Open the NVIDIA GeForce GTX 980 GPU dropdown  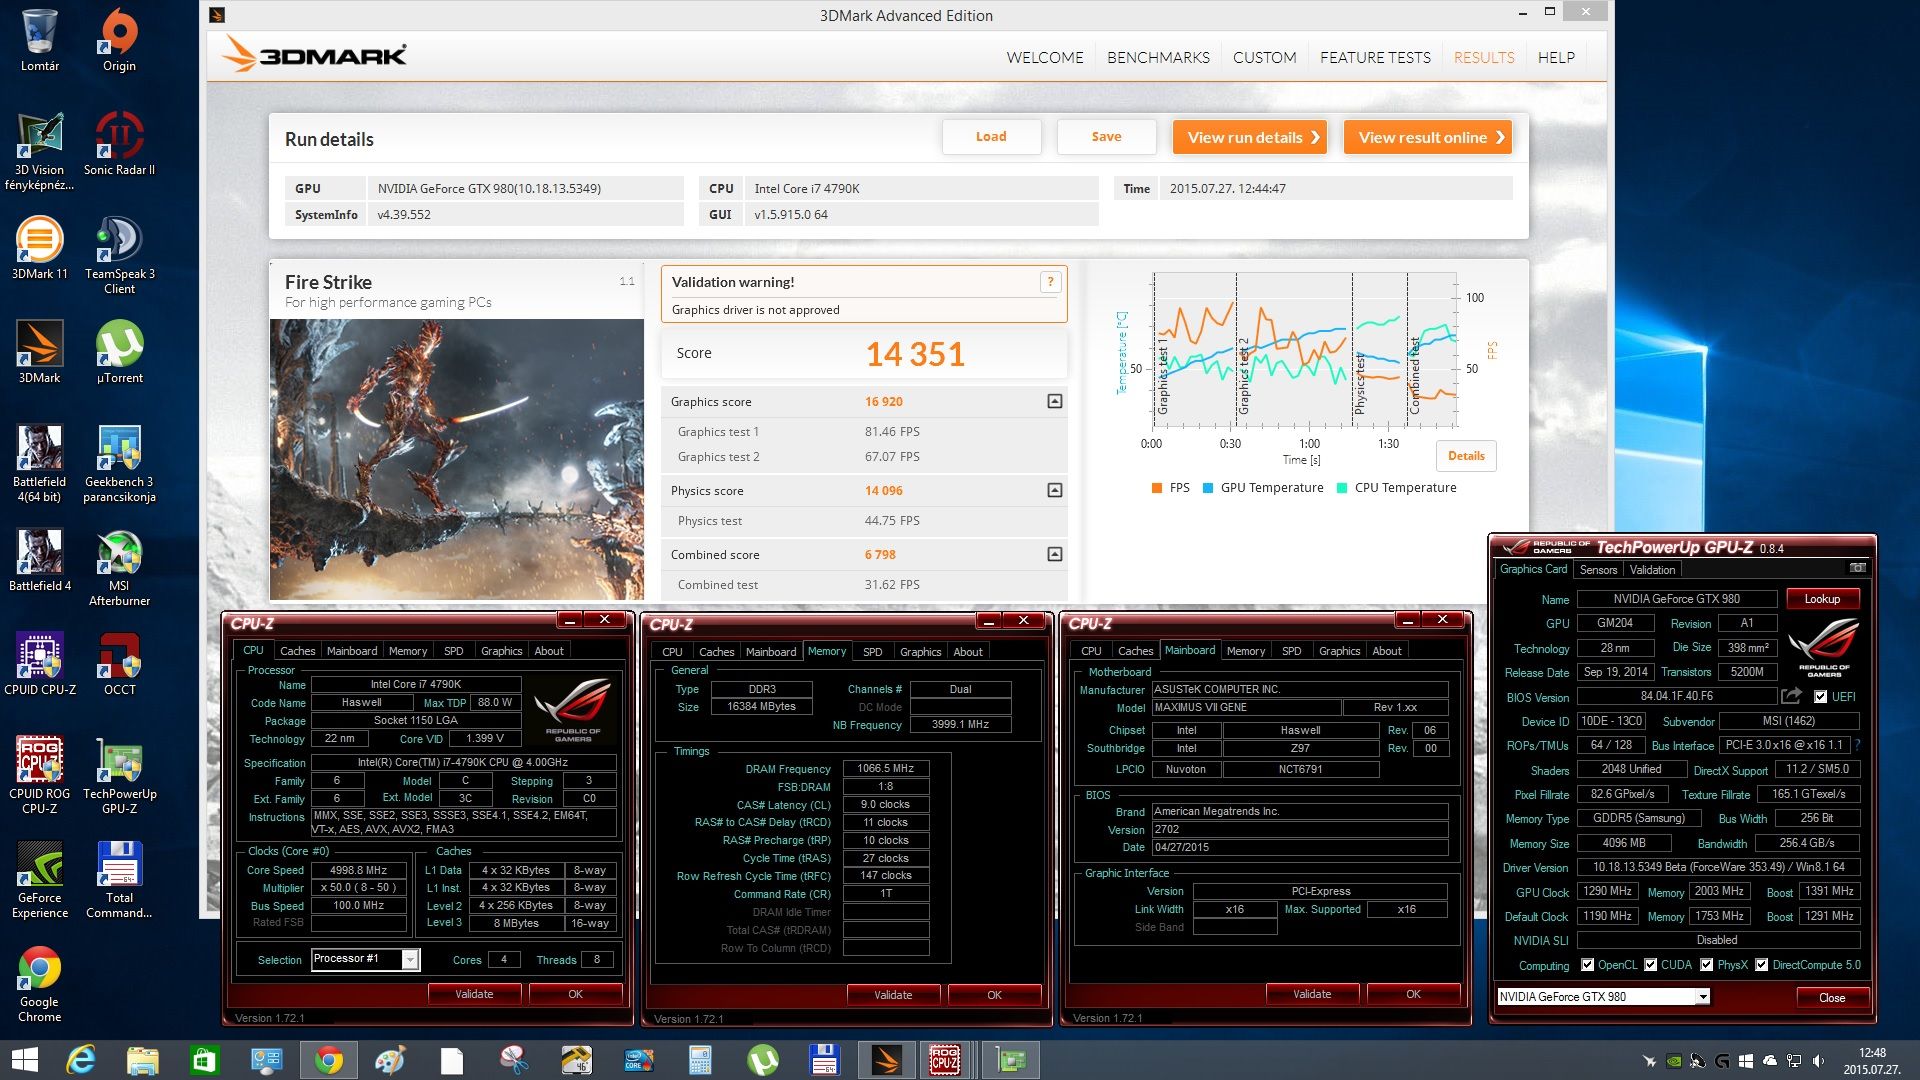click(x=1702, y=997)
